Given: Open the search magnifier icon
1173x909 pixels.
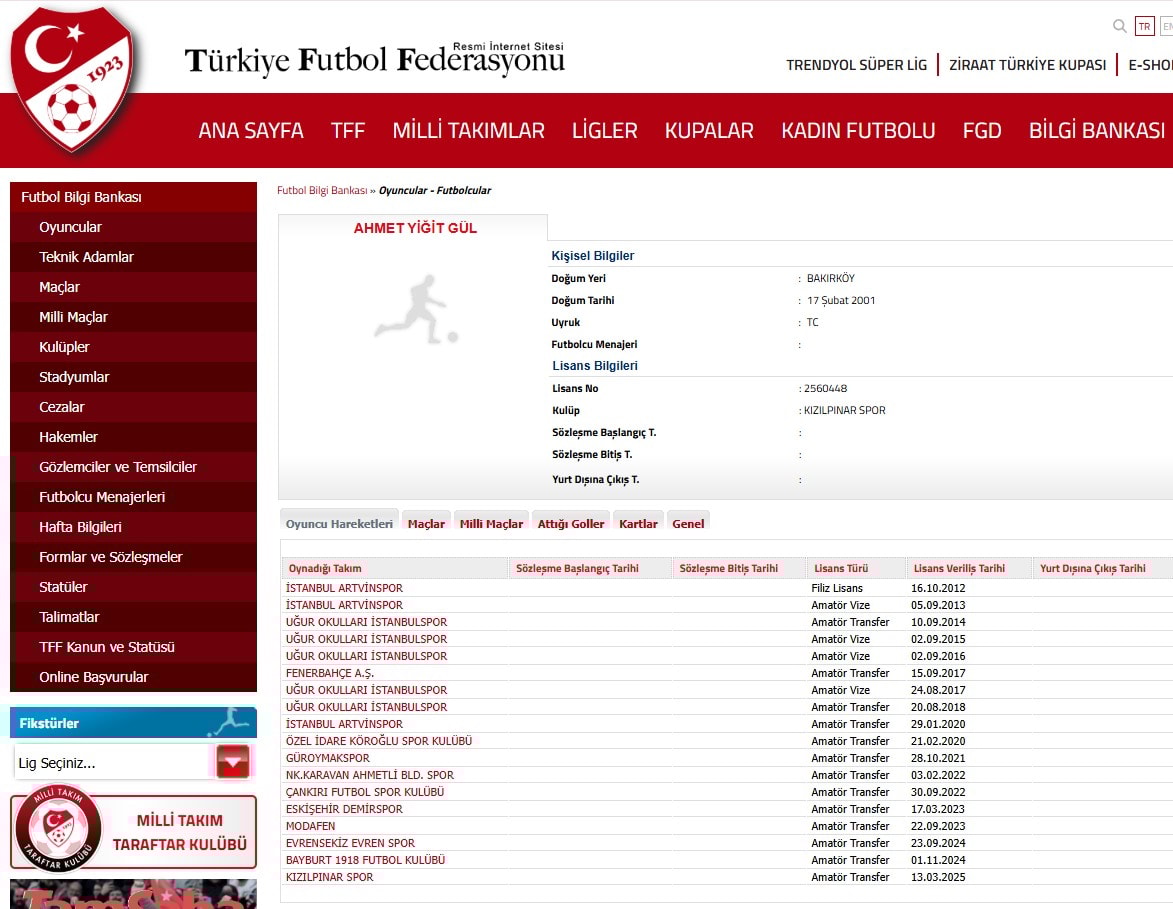Looking at the screenshot, I should pos(1120,26).
